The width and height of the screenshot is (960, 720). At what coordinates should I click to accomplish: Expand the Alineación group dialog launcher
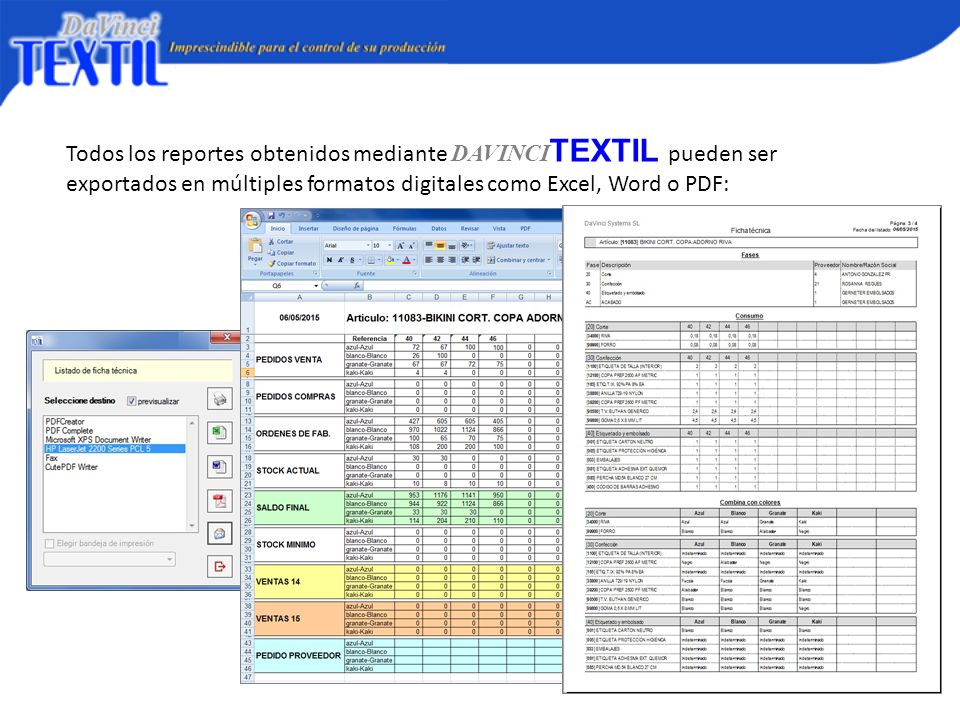[x=550, y=274]
